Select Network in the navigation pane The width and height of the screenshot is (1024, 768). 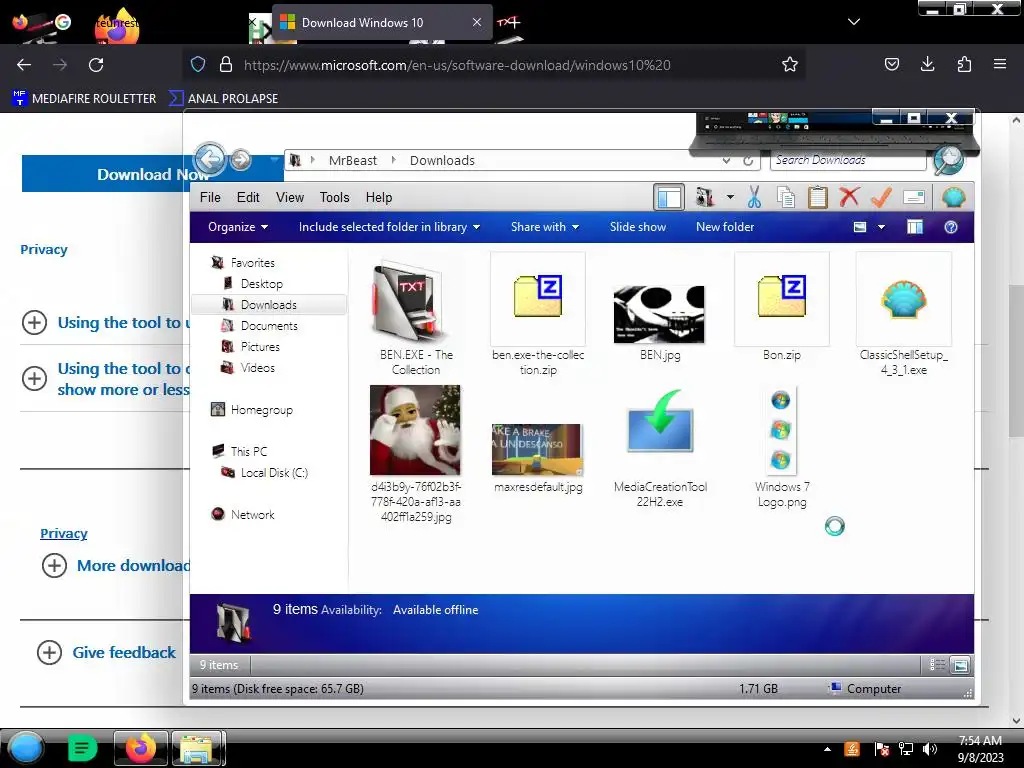(x=252, y=515)
